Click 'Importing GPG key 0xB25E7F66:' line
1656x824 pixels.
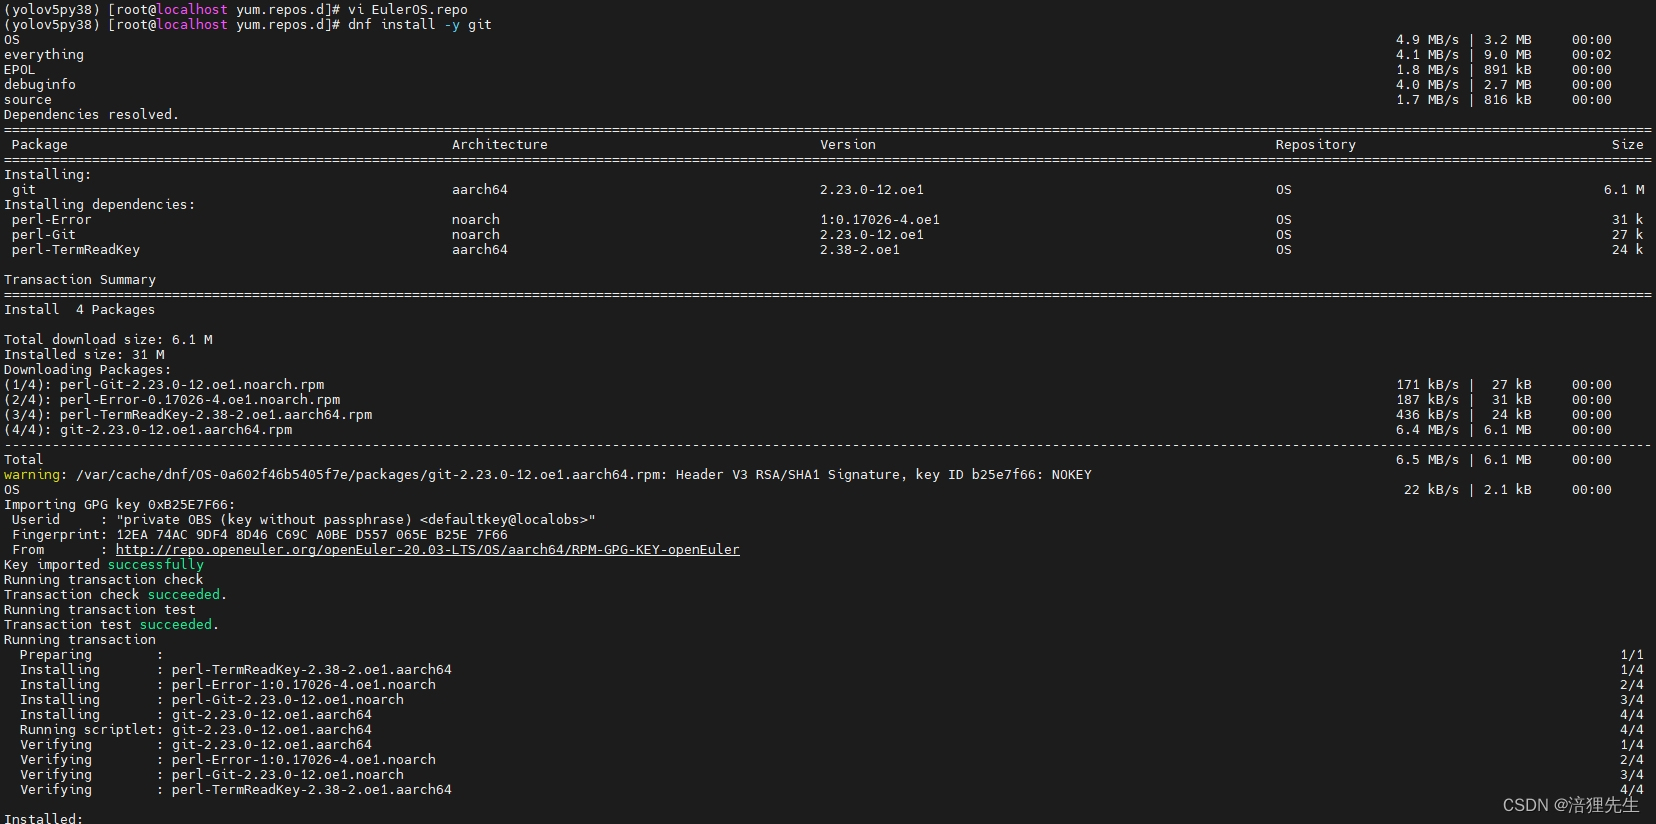click(120, 505)
